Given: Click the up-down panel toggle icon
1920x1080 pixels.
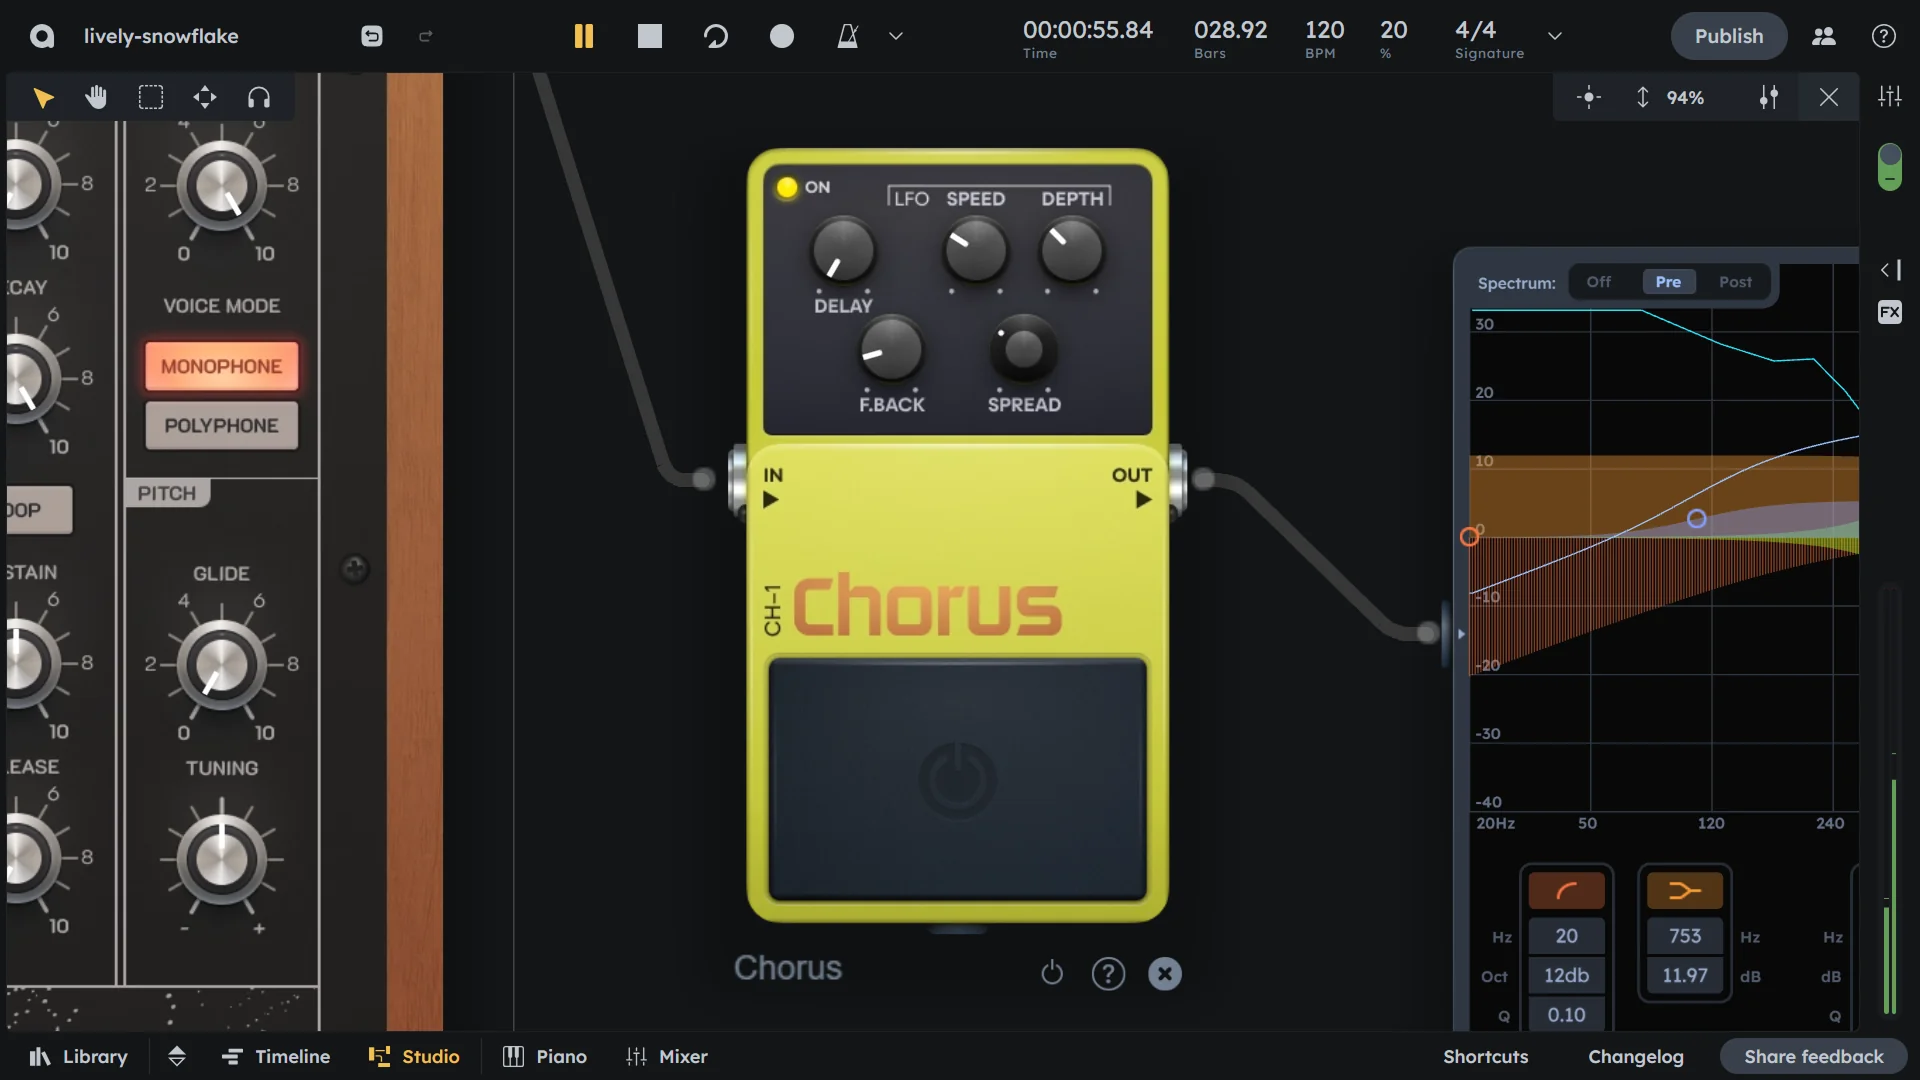Looking at the screenshot, I should (x=177, y=1056).
